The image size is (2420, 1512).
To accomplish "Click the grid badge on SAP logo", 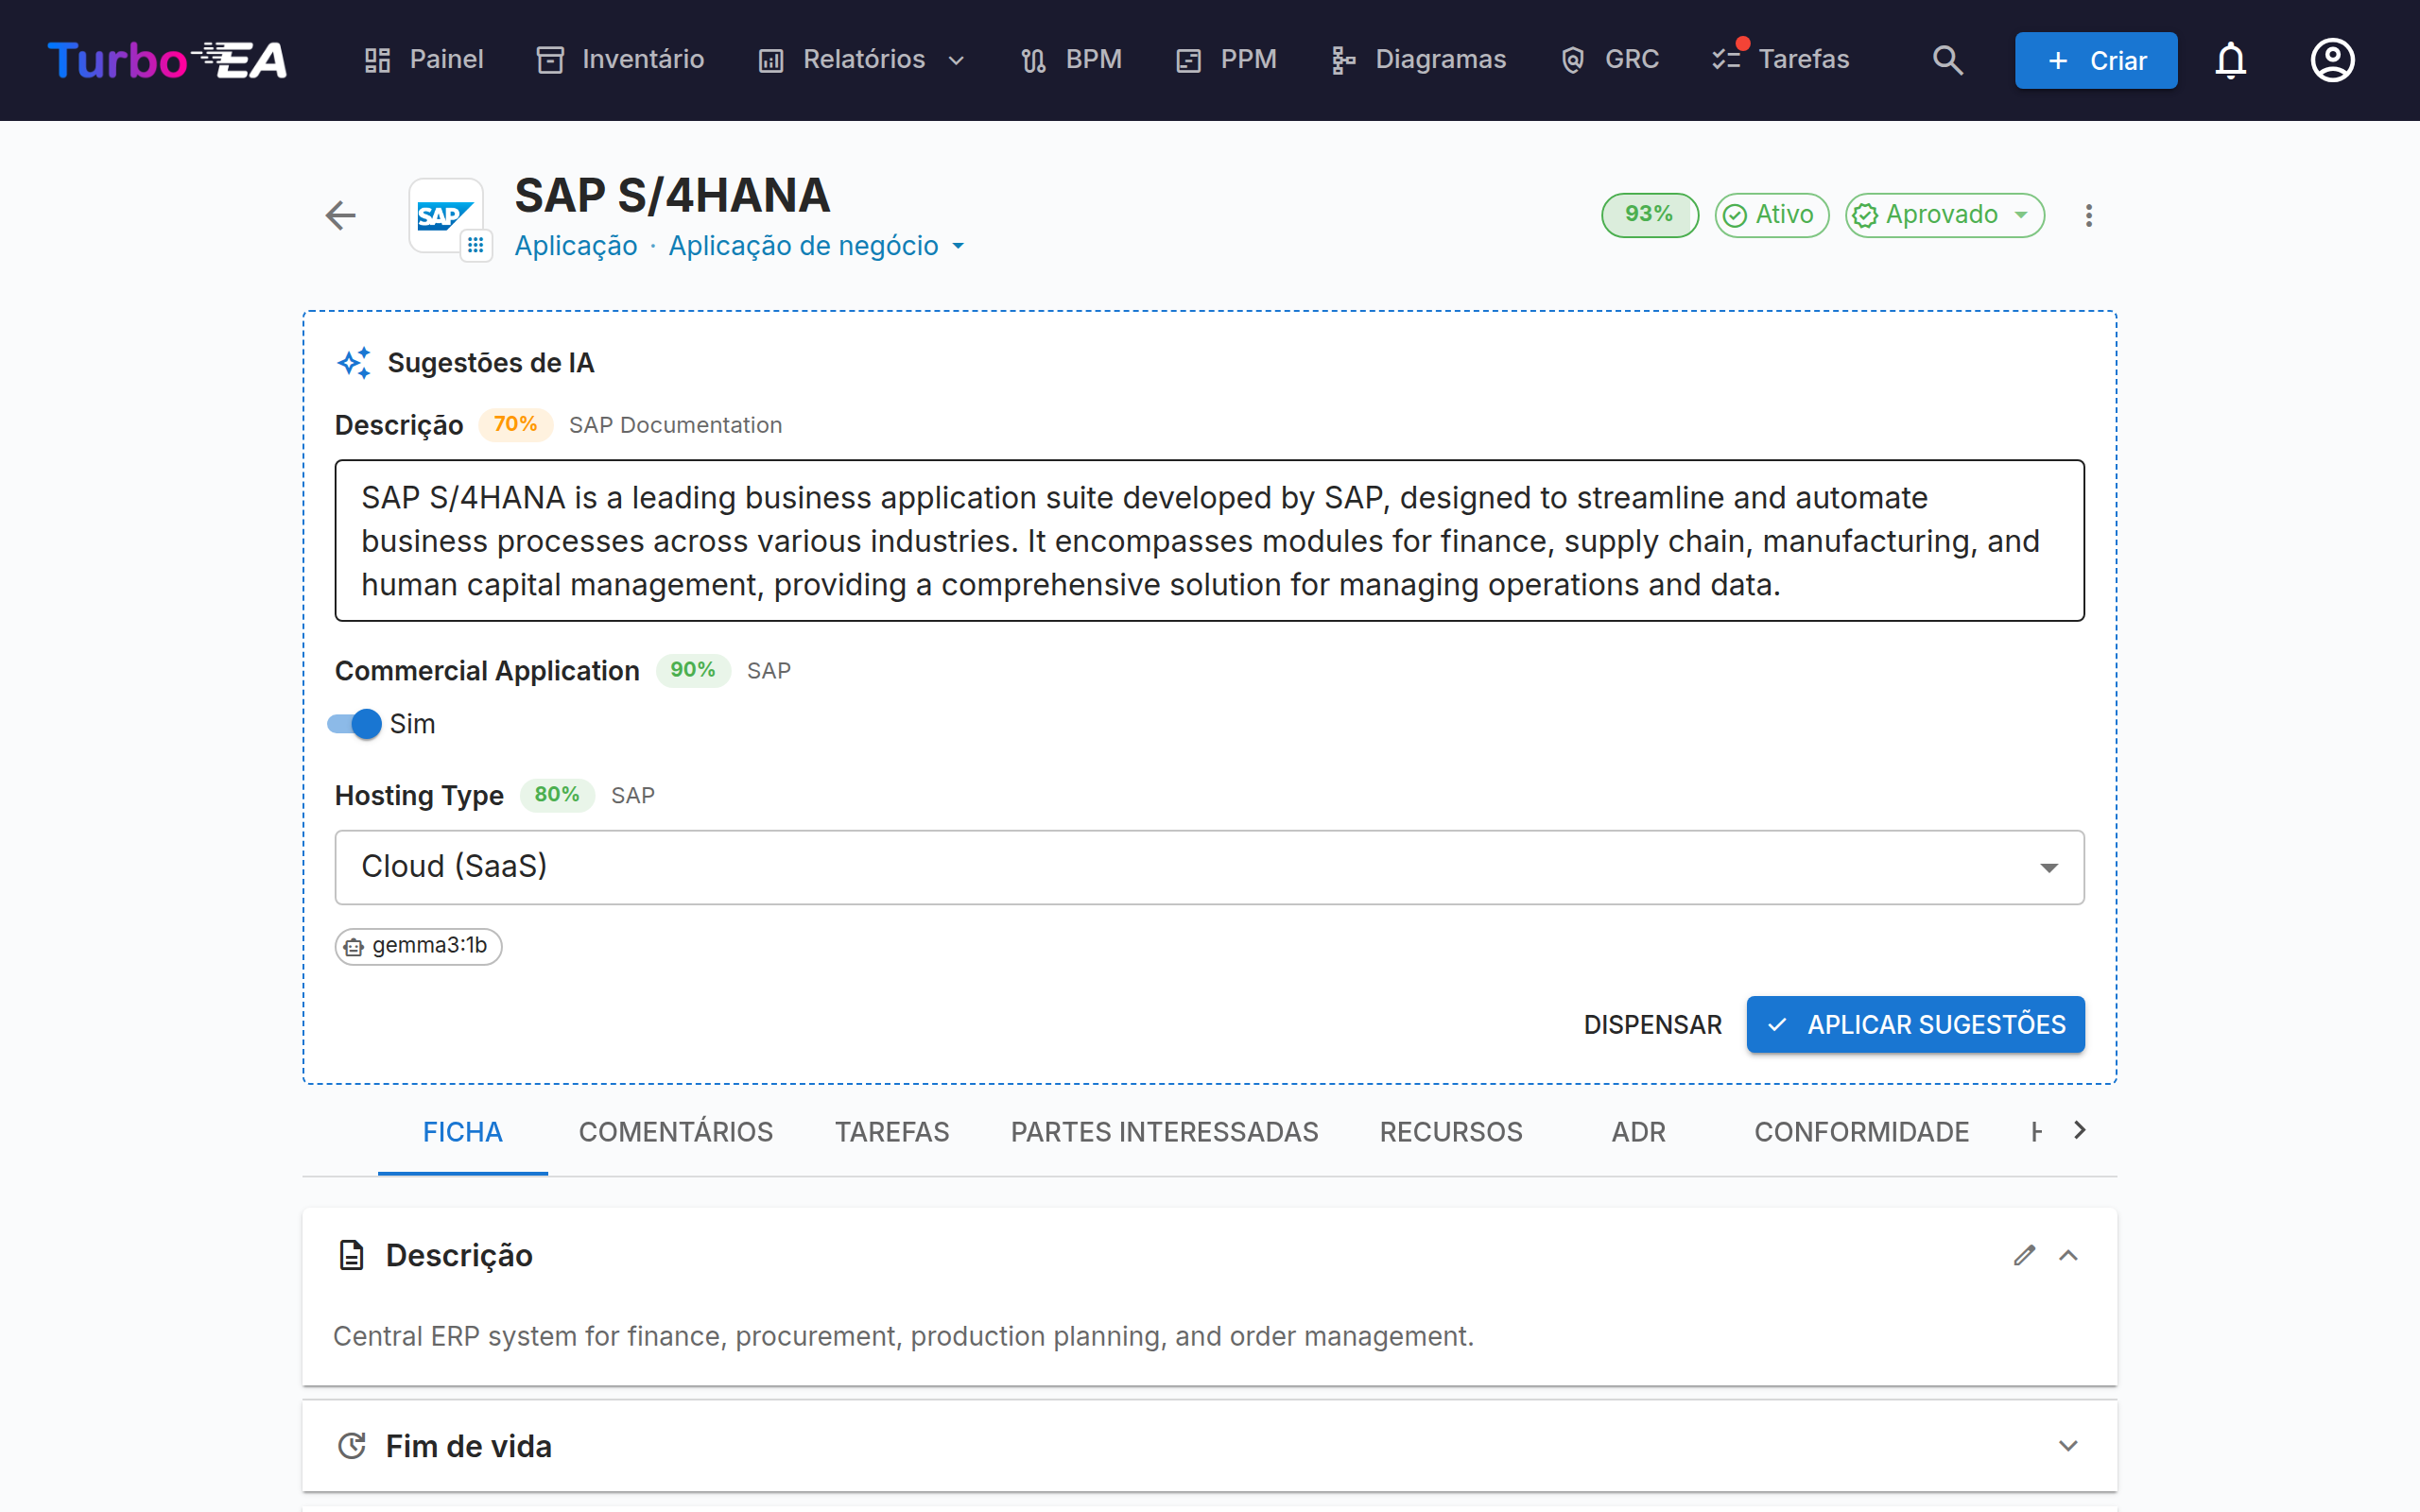I will 476,245.
